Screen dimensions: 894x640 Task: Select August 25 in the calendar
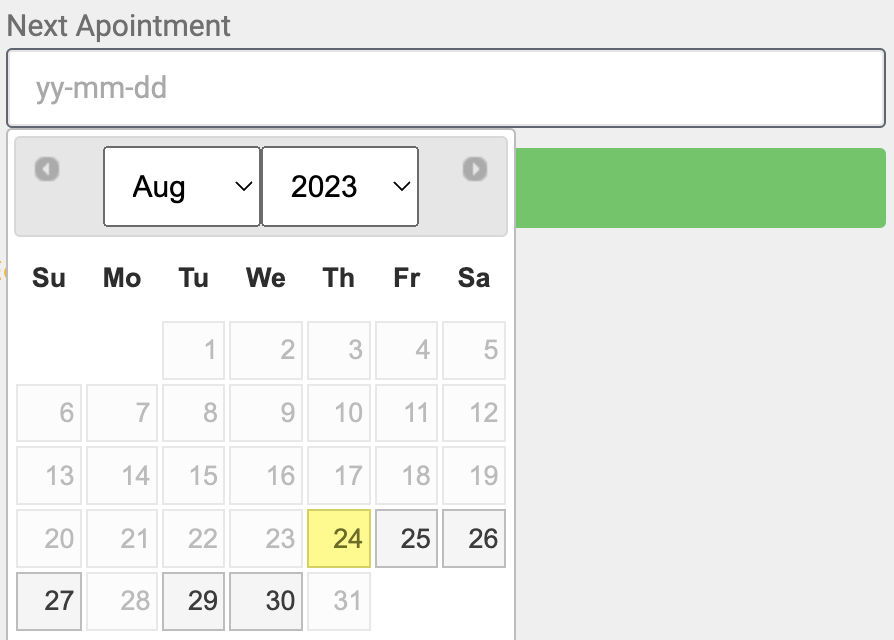(407, 539)
